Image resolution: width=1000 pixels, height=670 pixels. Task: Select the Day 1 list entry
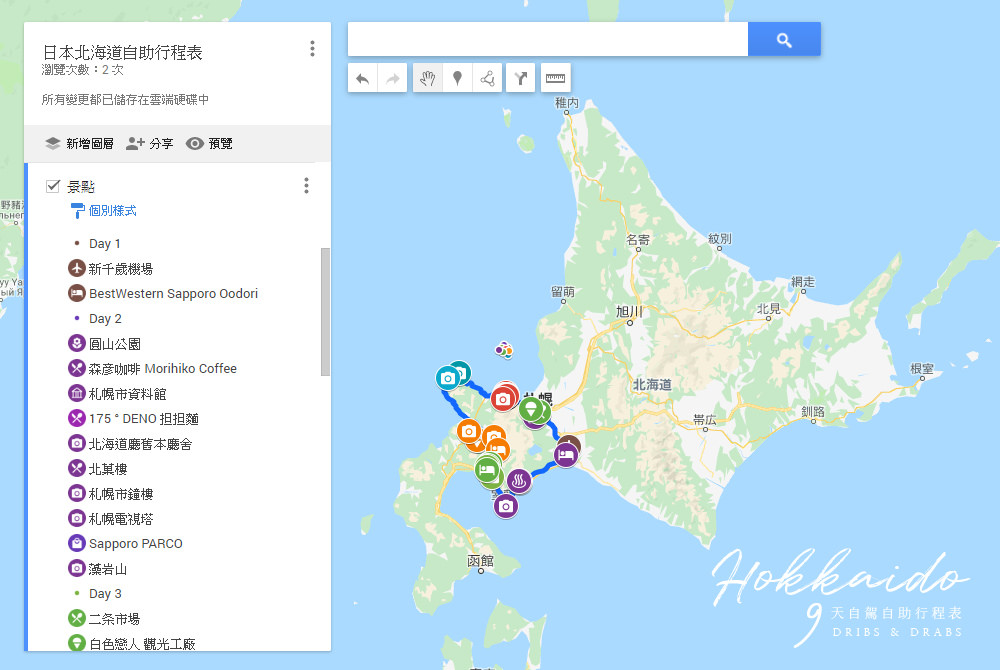[x=105, y=244]
